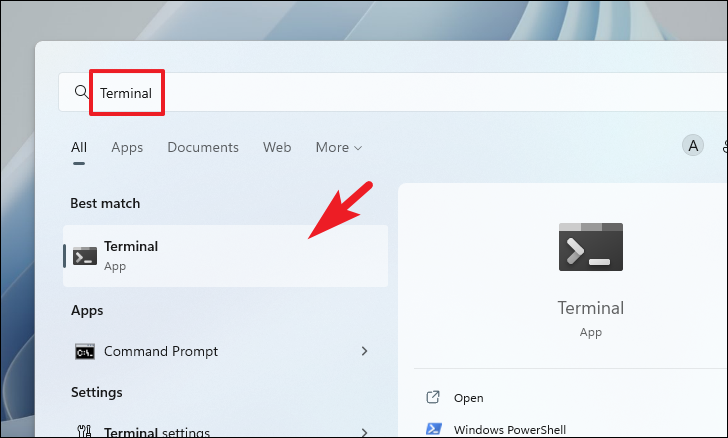Image resolution: width=728 pixels, height=438 pixels.
Task: Click the Windows PowerShell icon
Action: pos(434,429)
